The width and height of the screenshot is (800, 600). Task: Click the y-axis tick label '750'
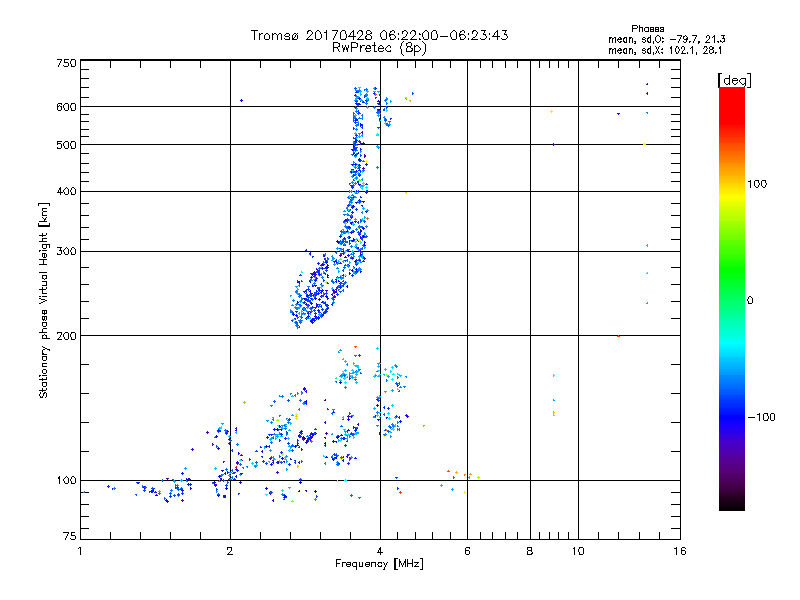[66, 63]
